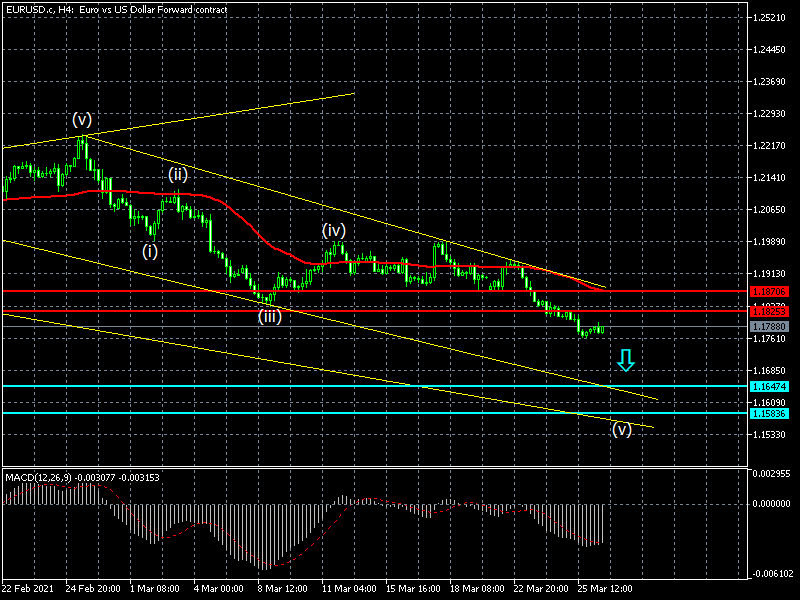This screenshot has height=600, width=800.
Task: Click the cyan 1.16474 price tag
Action: coord(769,387)
